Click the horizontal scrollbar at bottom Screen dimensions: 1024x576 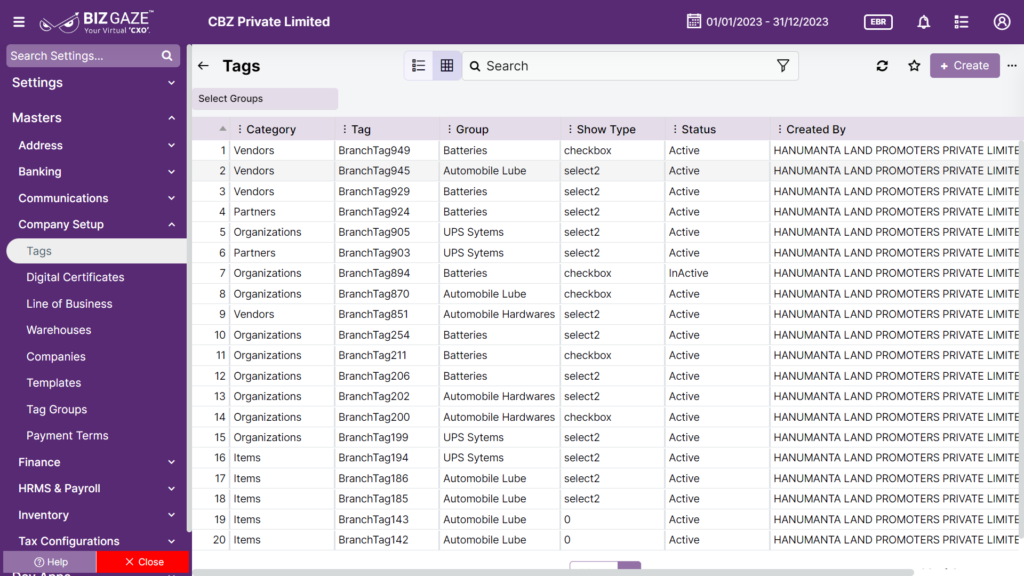pyautogui.click(x=552, y=573)
